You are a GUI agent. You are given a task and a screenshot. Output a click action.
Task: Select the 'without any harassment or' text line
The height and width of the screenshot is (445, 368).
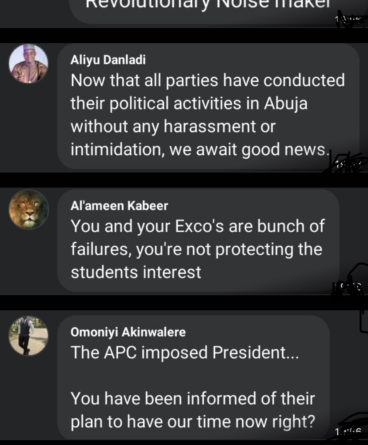(x=173, y=127)
